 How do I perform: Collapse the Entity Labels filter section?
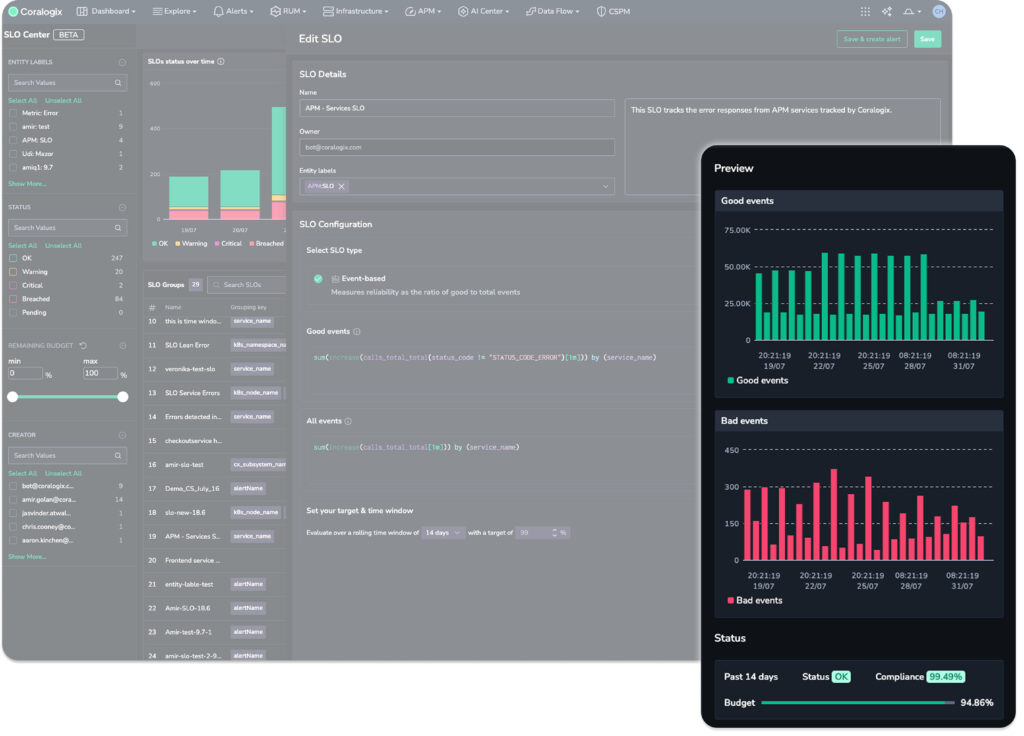coord(122,62)
